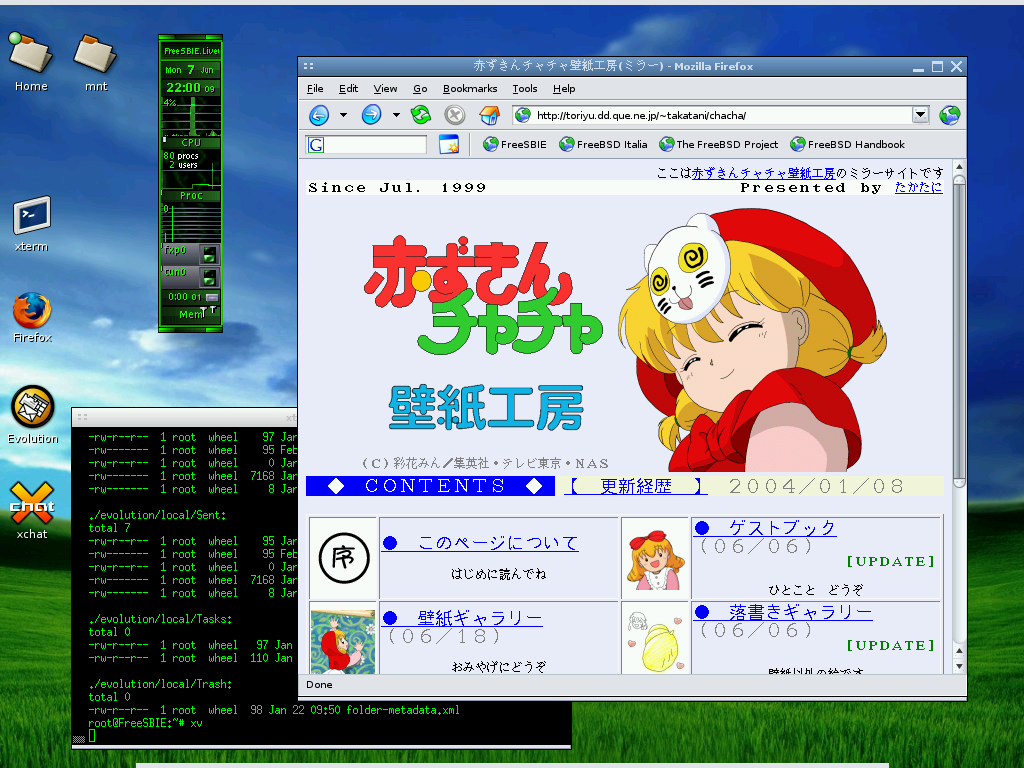Click 'folder-metadata.xml' in the terminal window
Screen dimensions: 1024x768
403,710
